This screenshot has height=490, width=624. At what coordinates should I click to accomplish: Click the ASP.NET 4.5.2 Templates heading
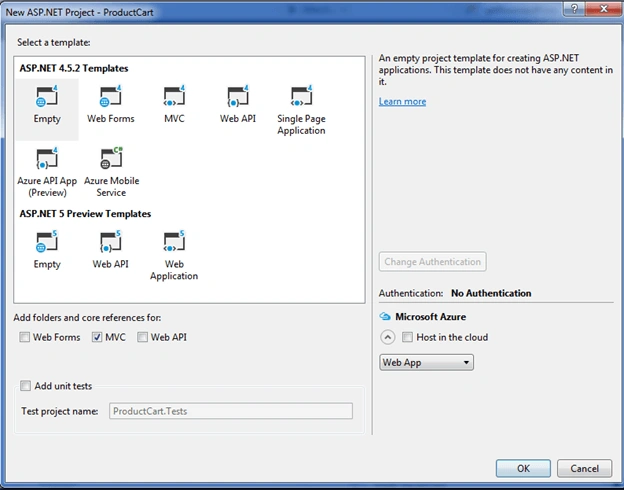pos(74,68)
